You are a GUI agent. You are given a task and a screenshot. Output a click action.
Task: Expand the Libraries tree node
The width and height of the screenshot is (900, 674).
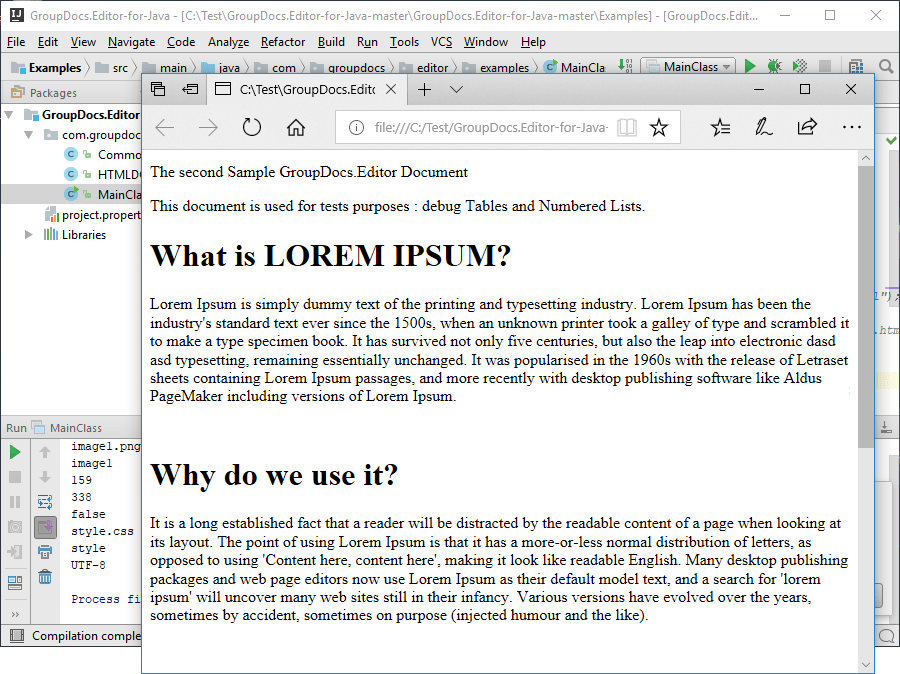(x=28, y=234)
